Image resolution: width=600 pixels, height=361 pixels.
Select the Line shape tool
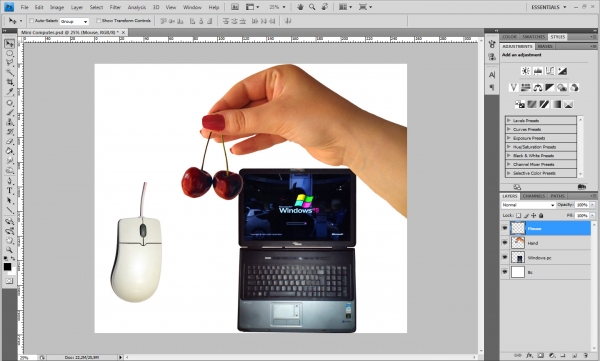9,210
